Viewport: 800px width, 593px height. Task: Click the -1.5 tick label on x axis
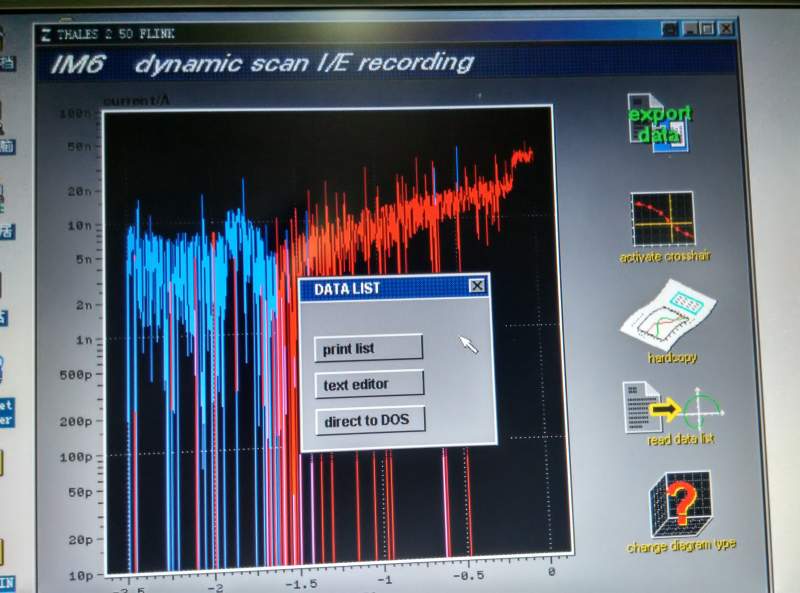pos(301,584)
